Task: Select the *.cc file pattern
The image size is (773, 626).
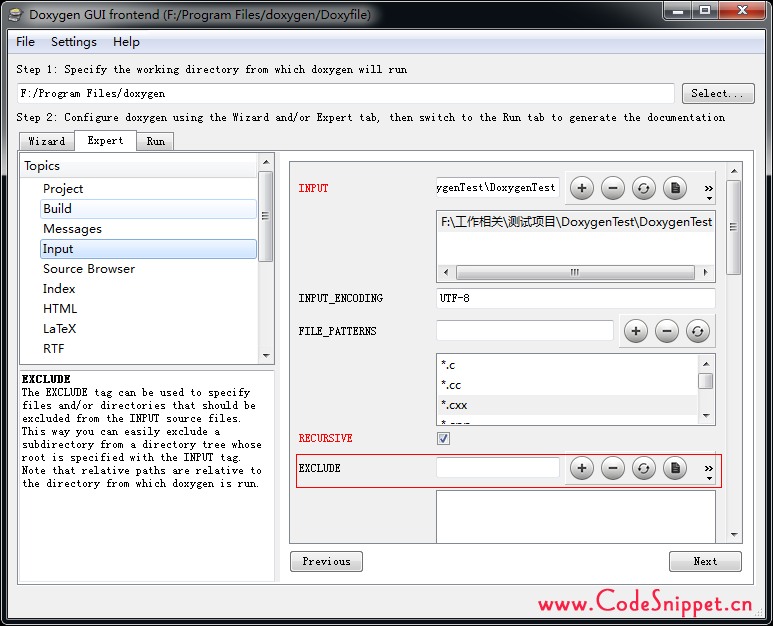Action: (567, 385)
